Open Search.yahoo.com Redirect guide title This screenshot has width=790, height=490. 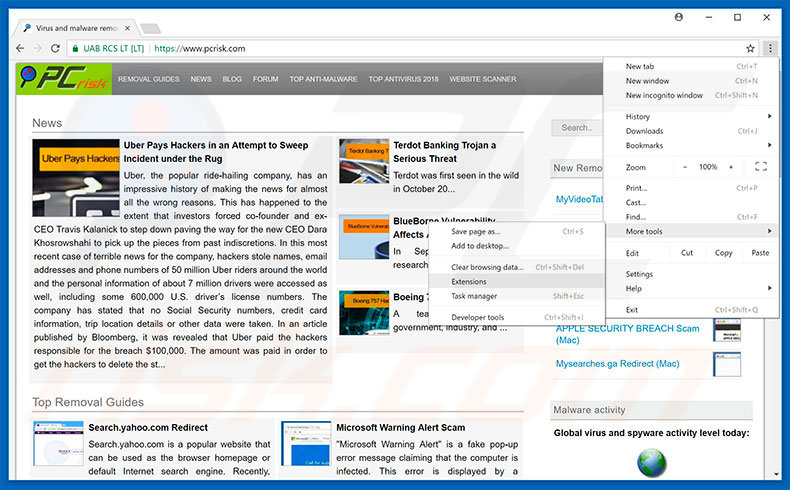148,428
